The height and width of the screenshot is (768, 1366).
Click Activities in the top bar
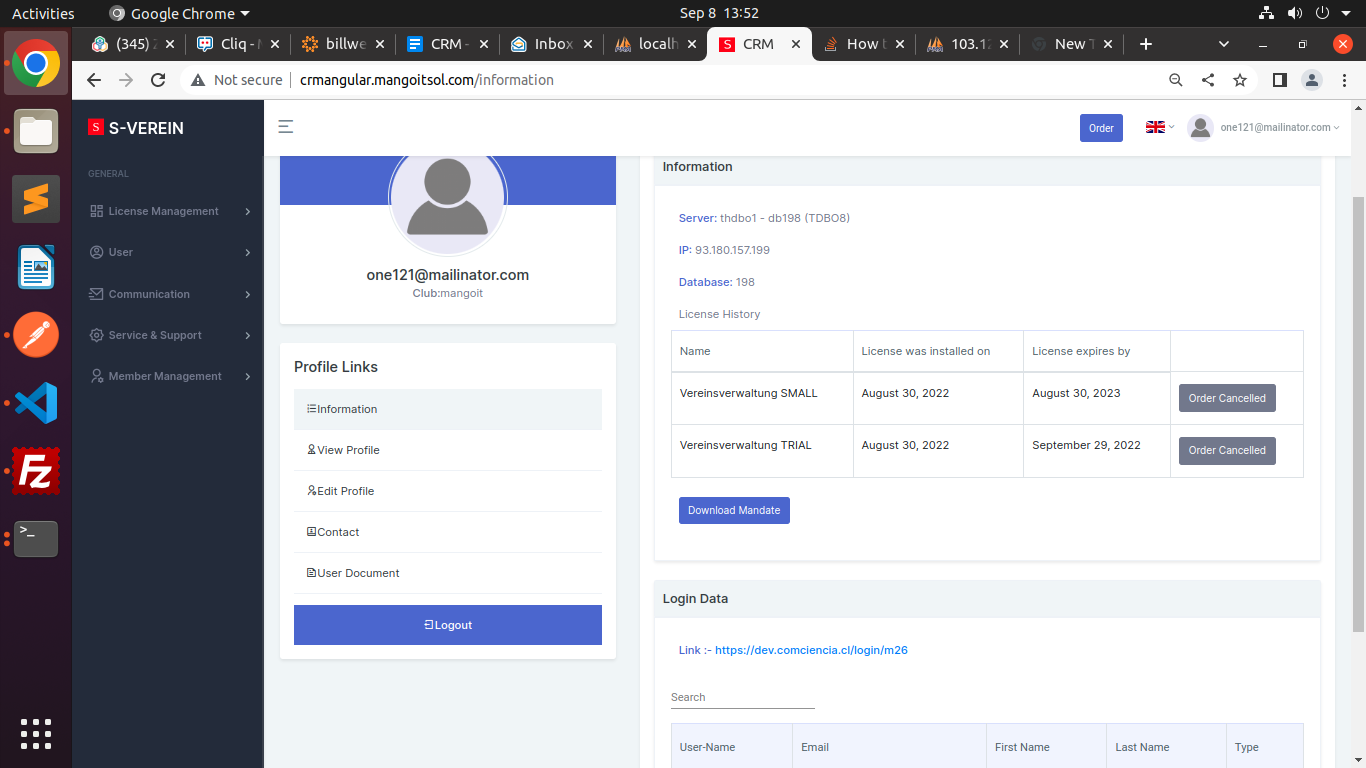43,14
